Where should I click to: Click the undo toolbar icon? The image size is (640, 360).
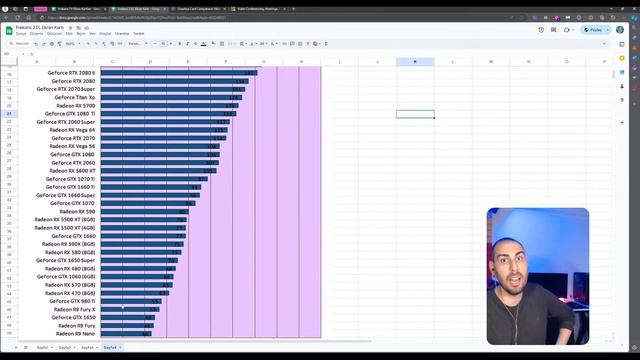pyautogui.click(x=36, y=44)
